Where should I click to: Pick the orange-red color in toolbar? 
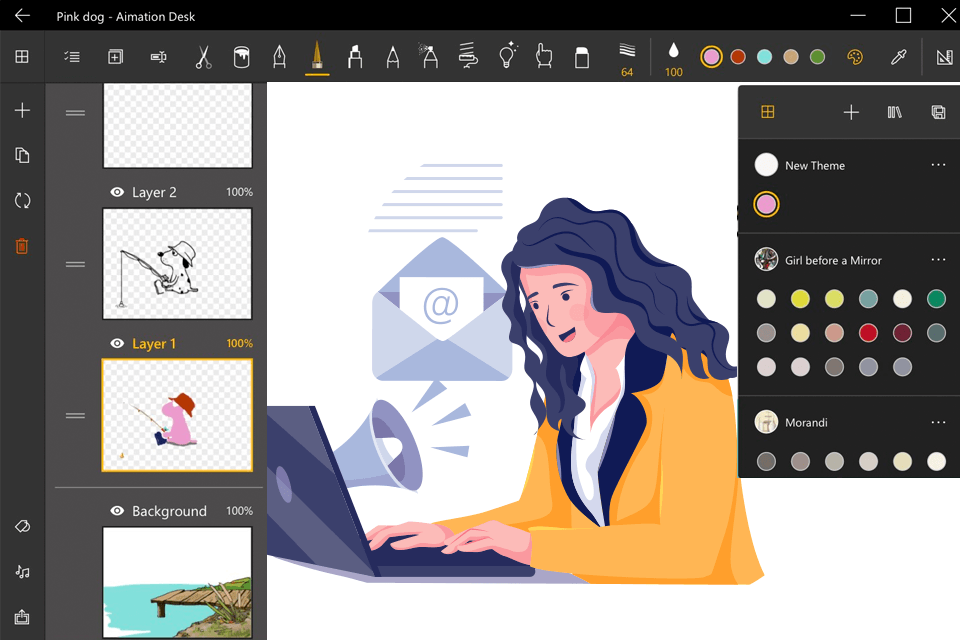click(738, 57)
